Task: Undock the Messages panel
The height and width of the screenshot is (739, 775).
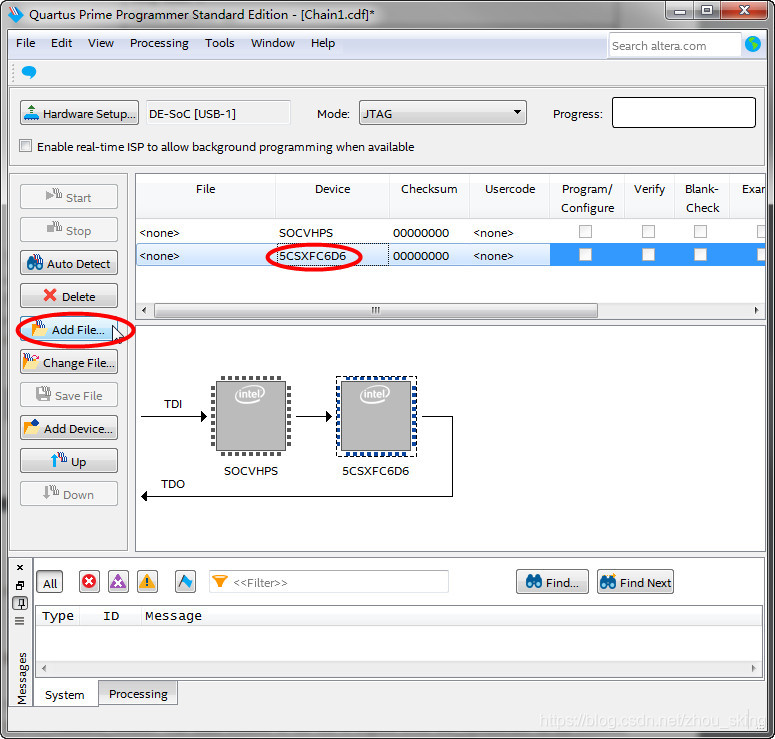Action: [x=20, y=585]
